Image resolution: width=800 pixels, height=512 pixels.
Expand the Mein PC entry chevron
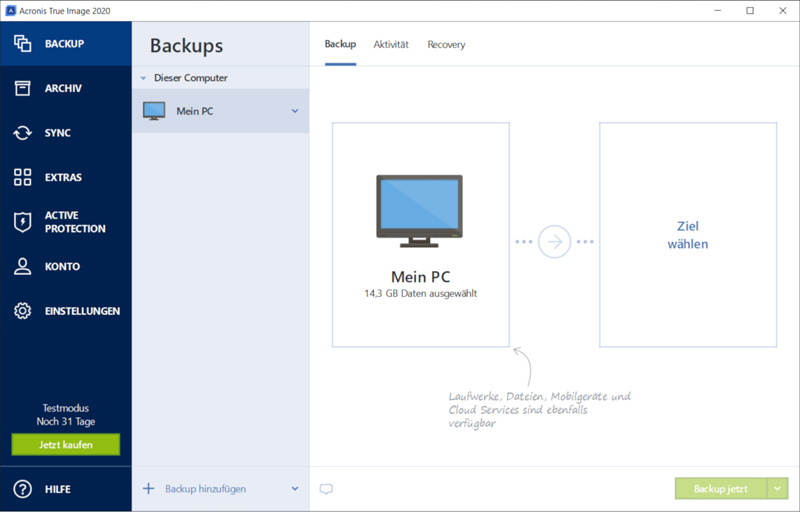pos(295,111)
